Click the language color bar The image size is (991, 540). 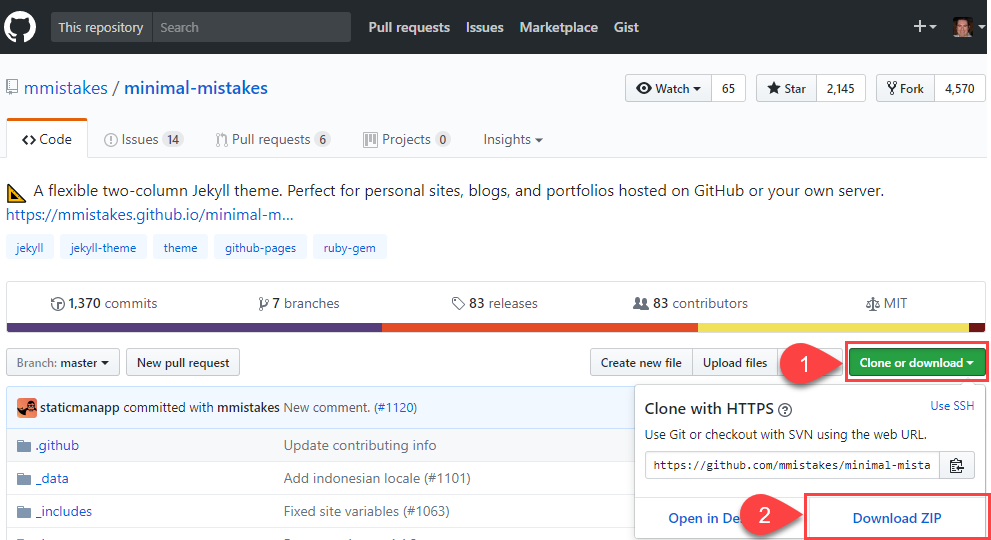click(496, 328)
